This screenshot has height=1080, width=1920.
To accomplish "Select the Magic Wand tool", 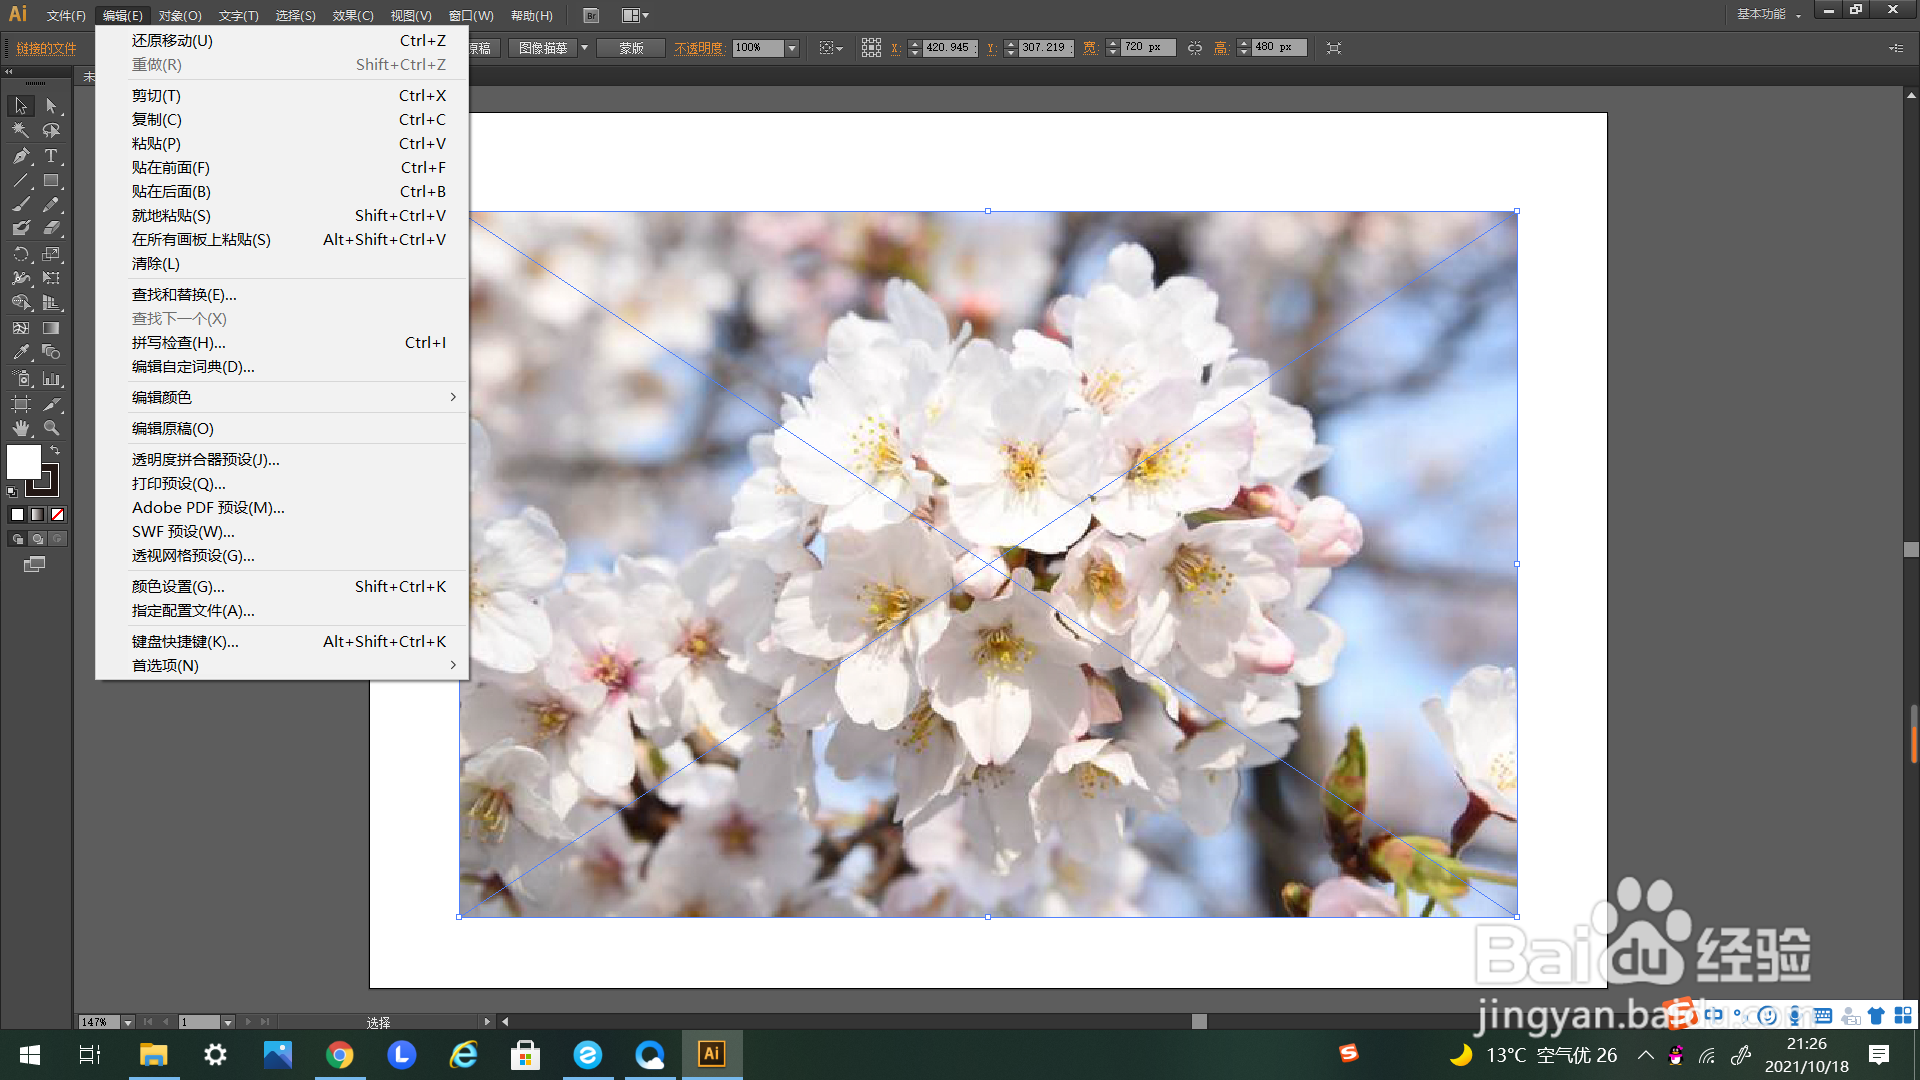I will [x=21, y=130].
